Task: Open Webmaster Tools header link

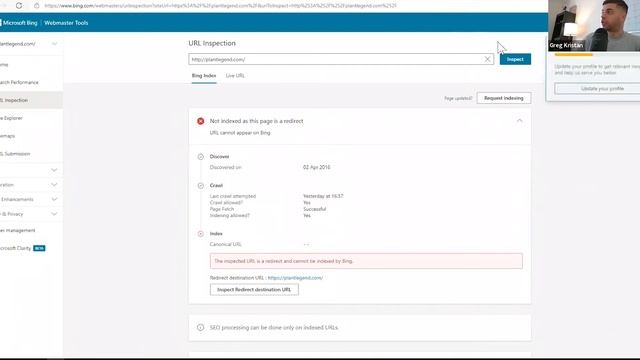Action: 66,23
